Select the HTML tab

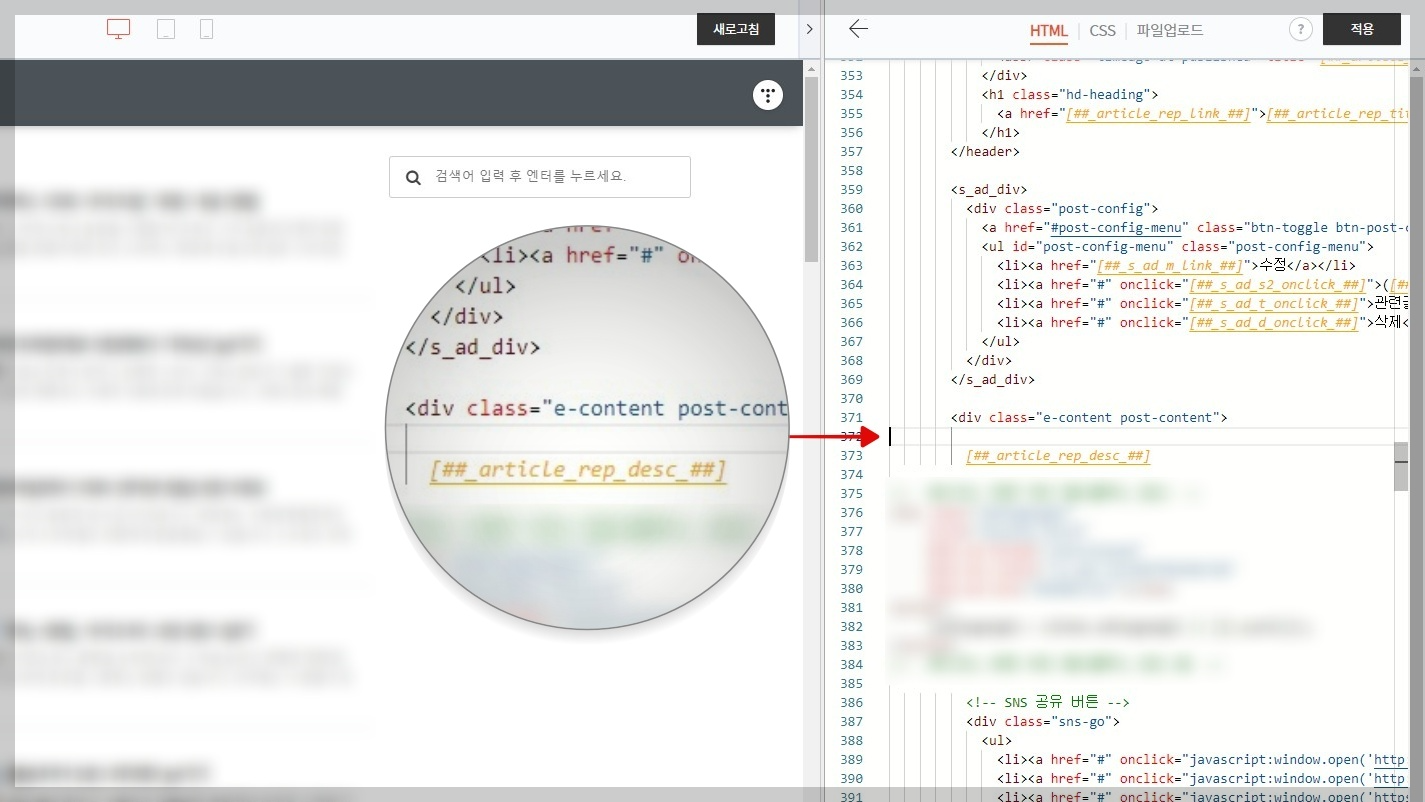pos(1048,31)
